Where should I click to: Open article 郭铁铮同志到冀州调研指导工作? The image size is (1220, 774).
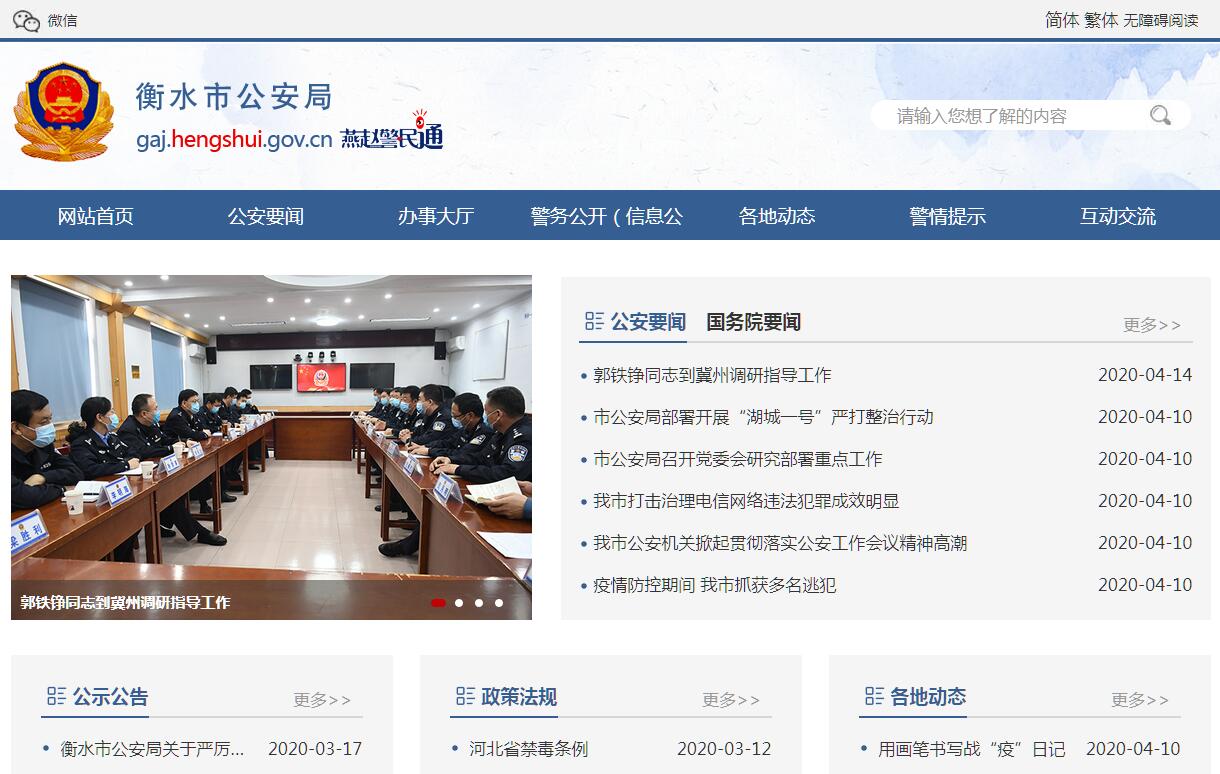pos(712,375)
